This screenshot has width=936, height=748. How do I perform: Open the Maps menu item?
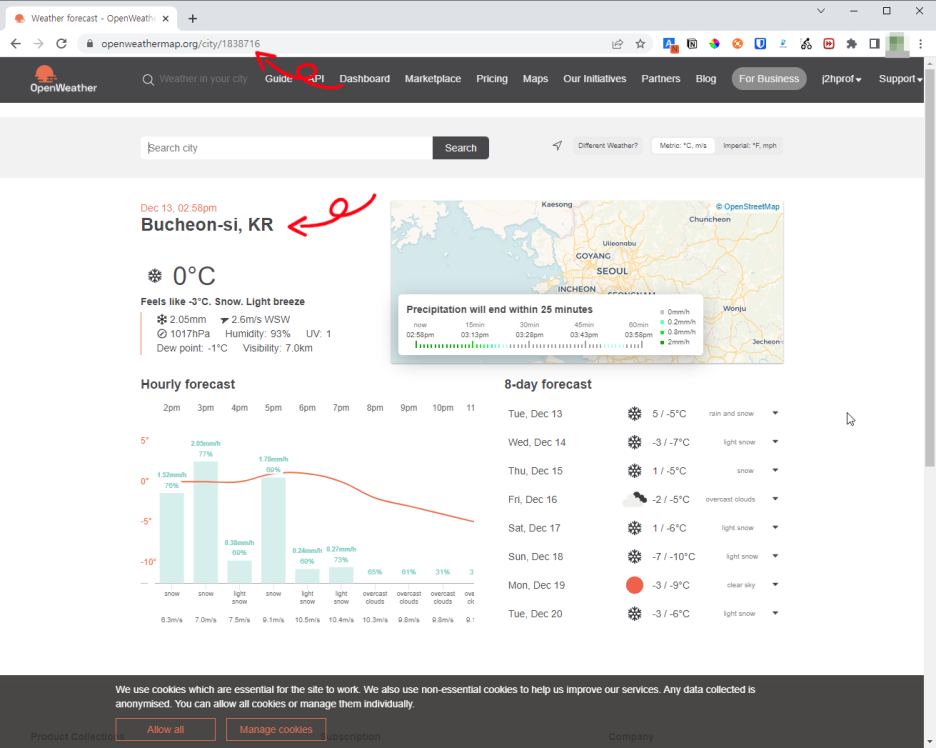(535, 79)
